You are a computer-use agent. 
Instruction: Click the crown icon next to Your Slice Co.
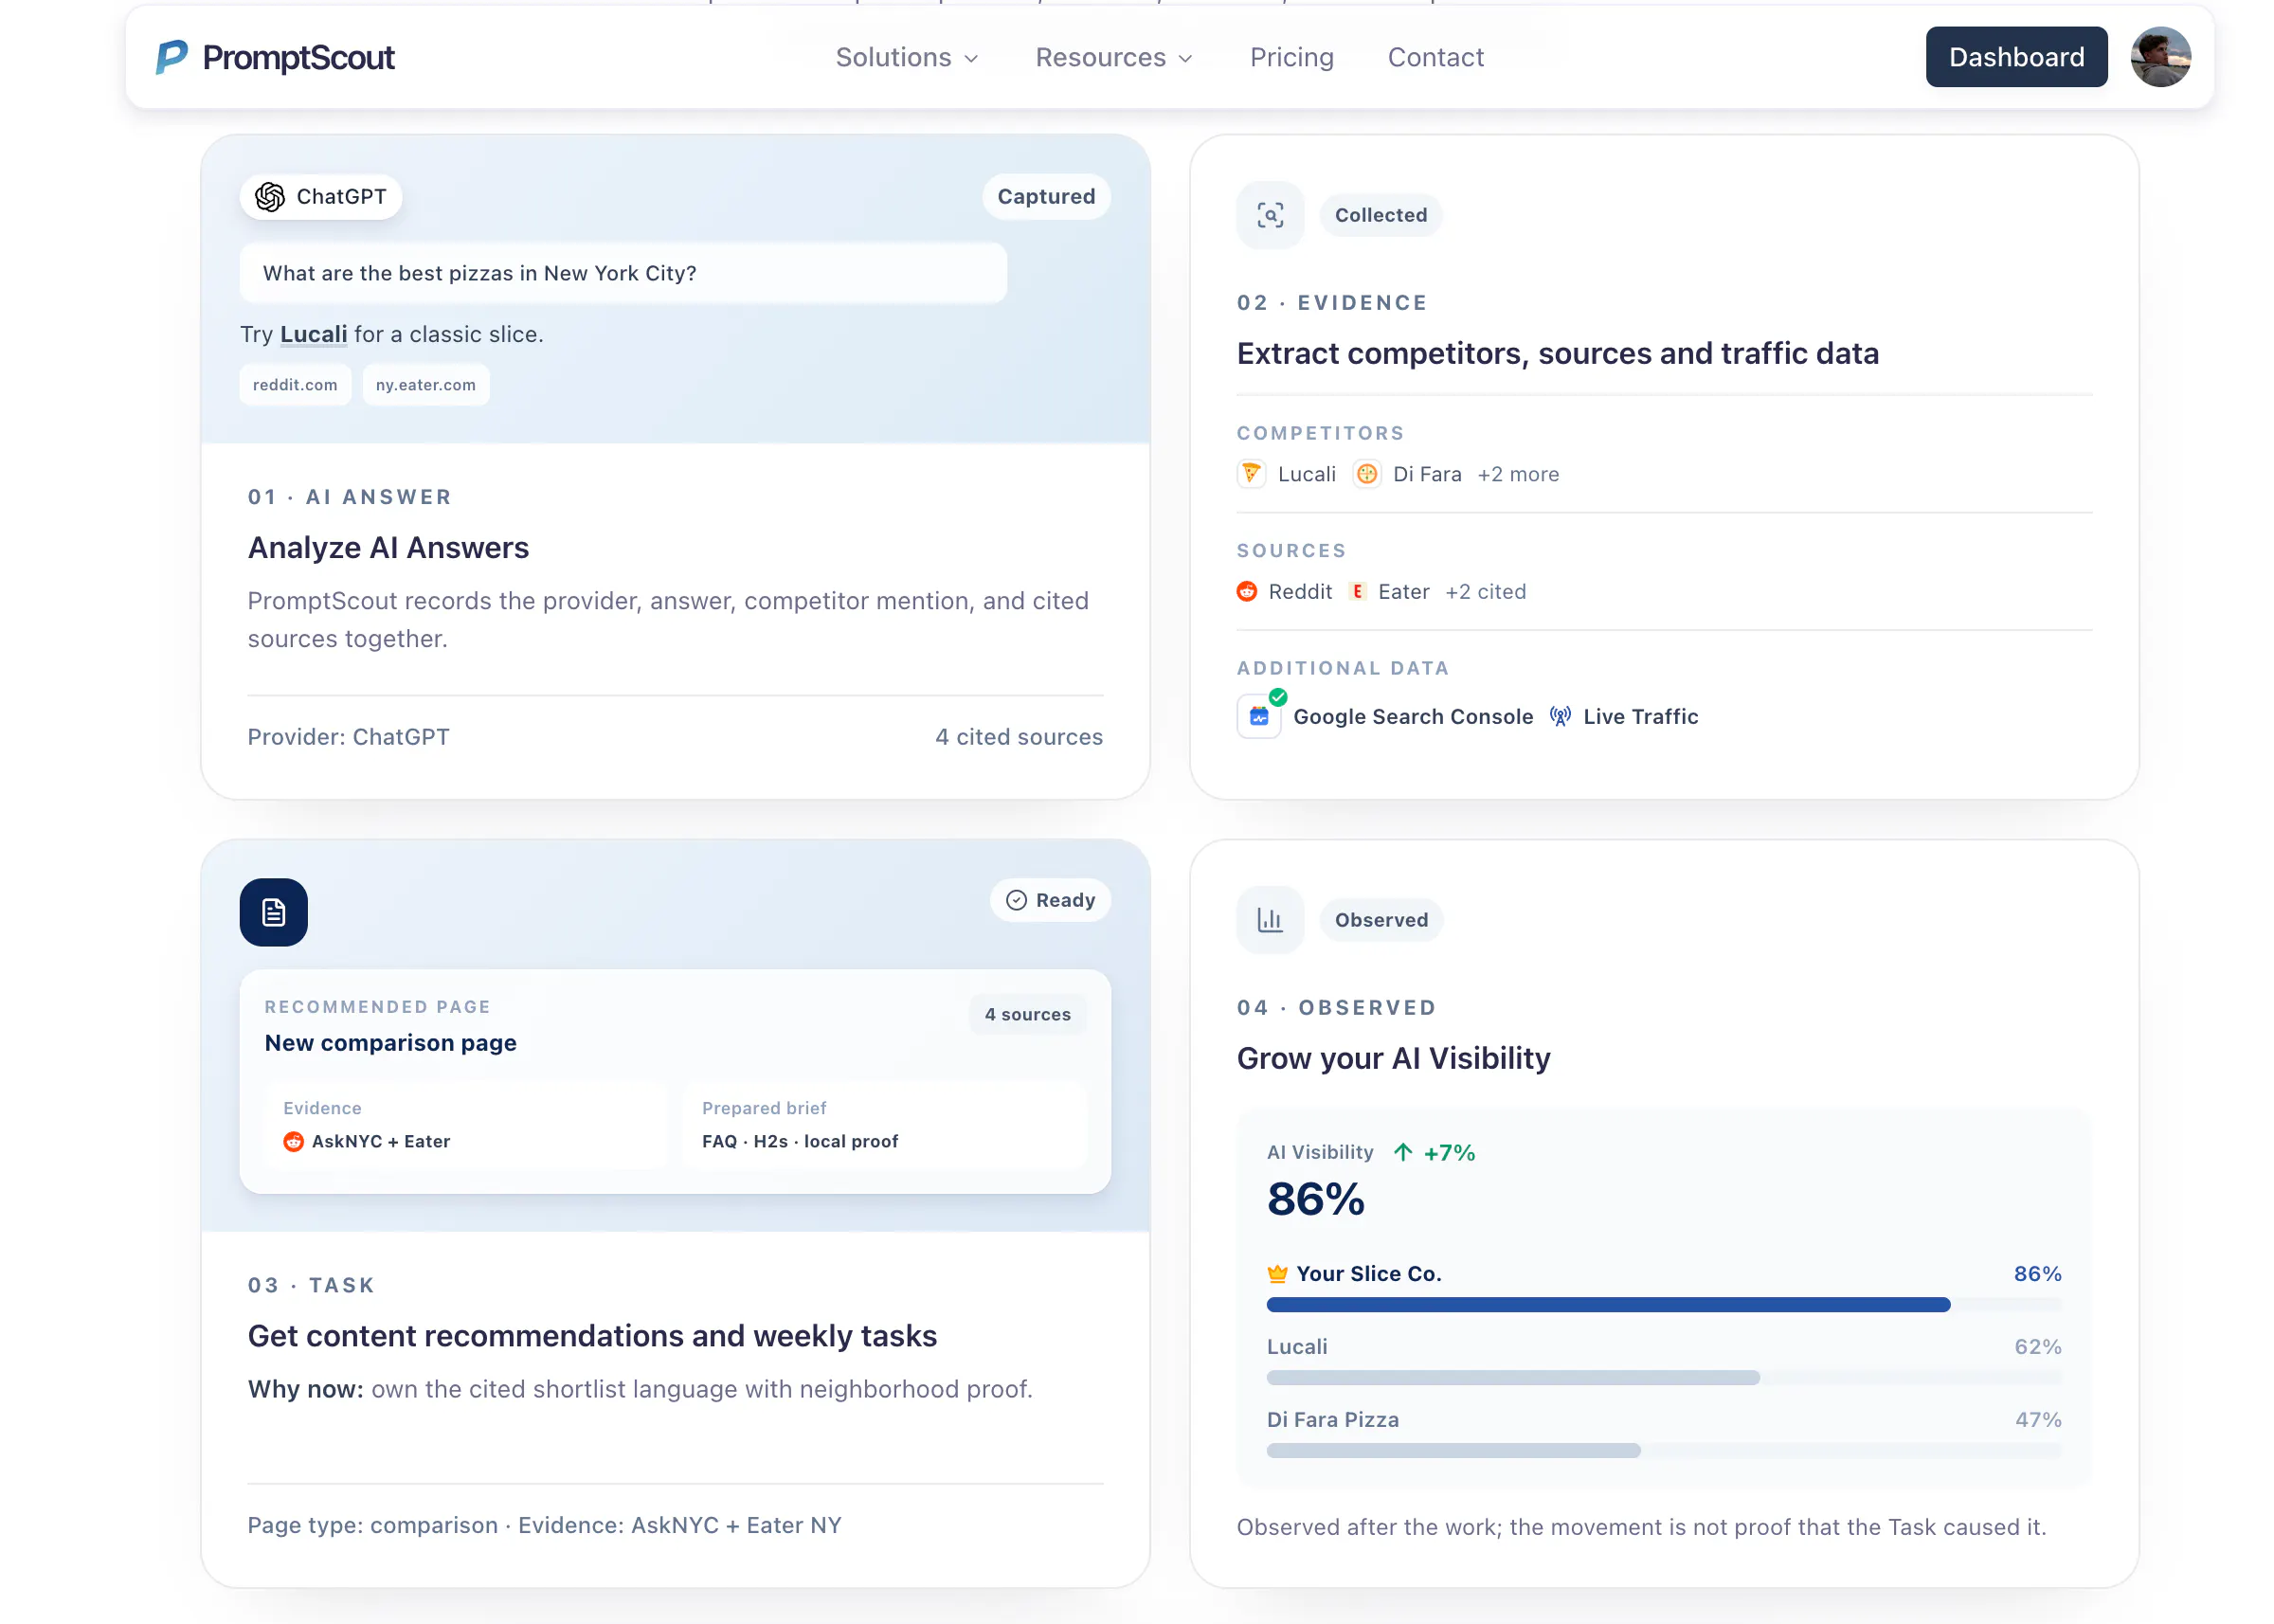(x=1277, y=1274)
